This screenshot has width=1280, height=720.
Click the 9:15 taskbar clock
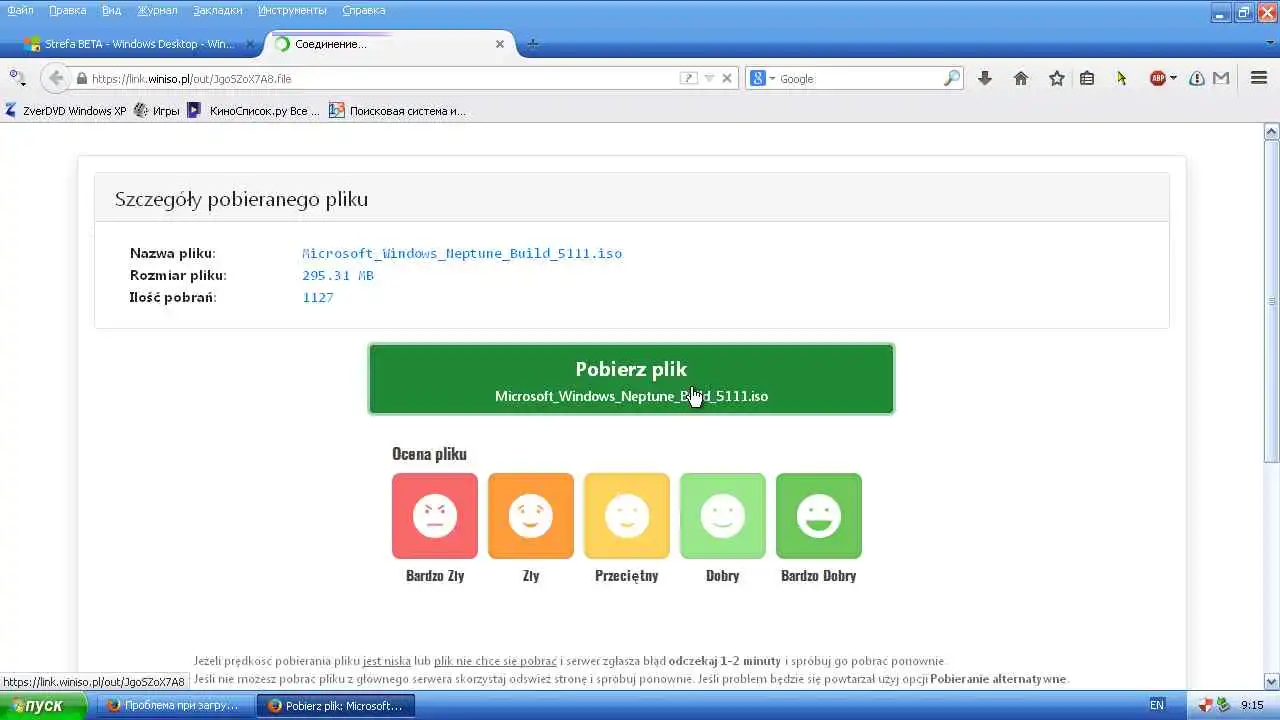[x=1252, y=705]
